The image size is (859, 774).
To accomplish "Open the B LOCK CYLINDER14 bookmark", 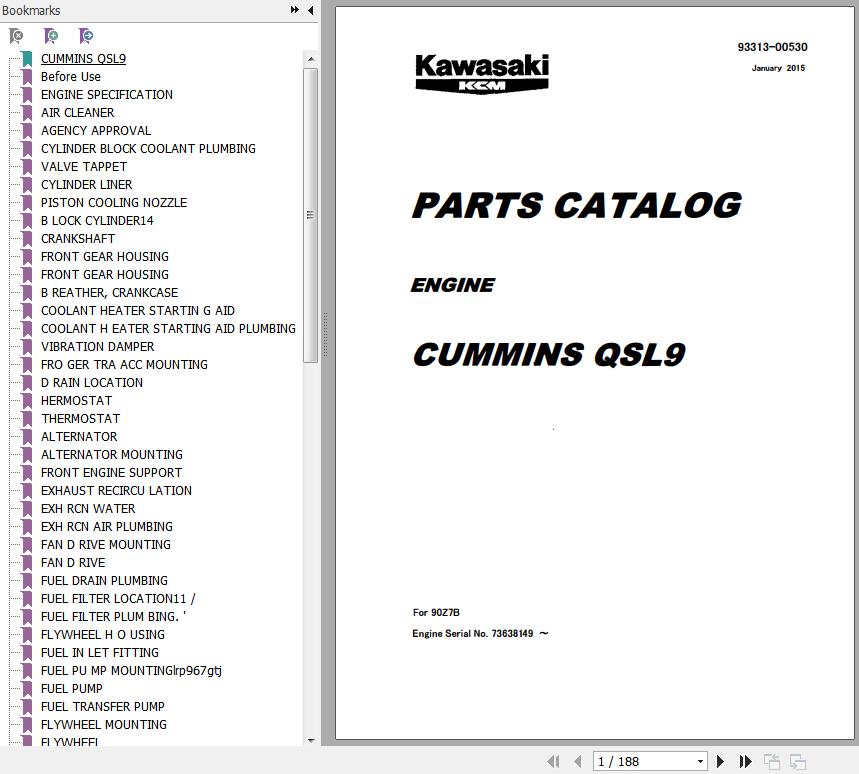I will 97,221.
